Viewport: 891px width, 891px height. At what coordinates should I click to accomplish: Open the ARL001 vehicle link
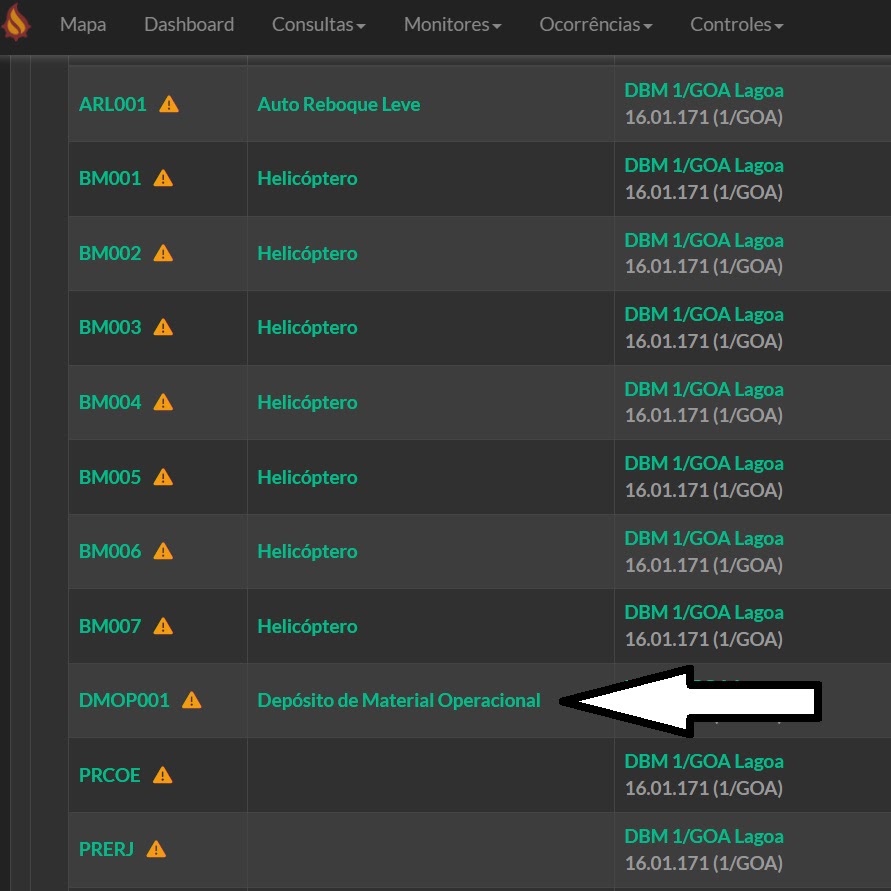113,105
